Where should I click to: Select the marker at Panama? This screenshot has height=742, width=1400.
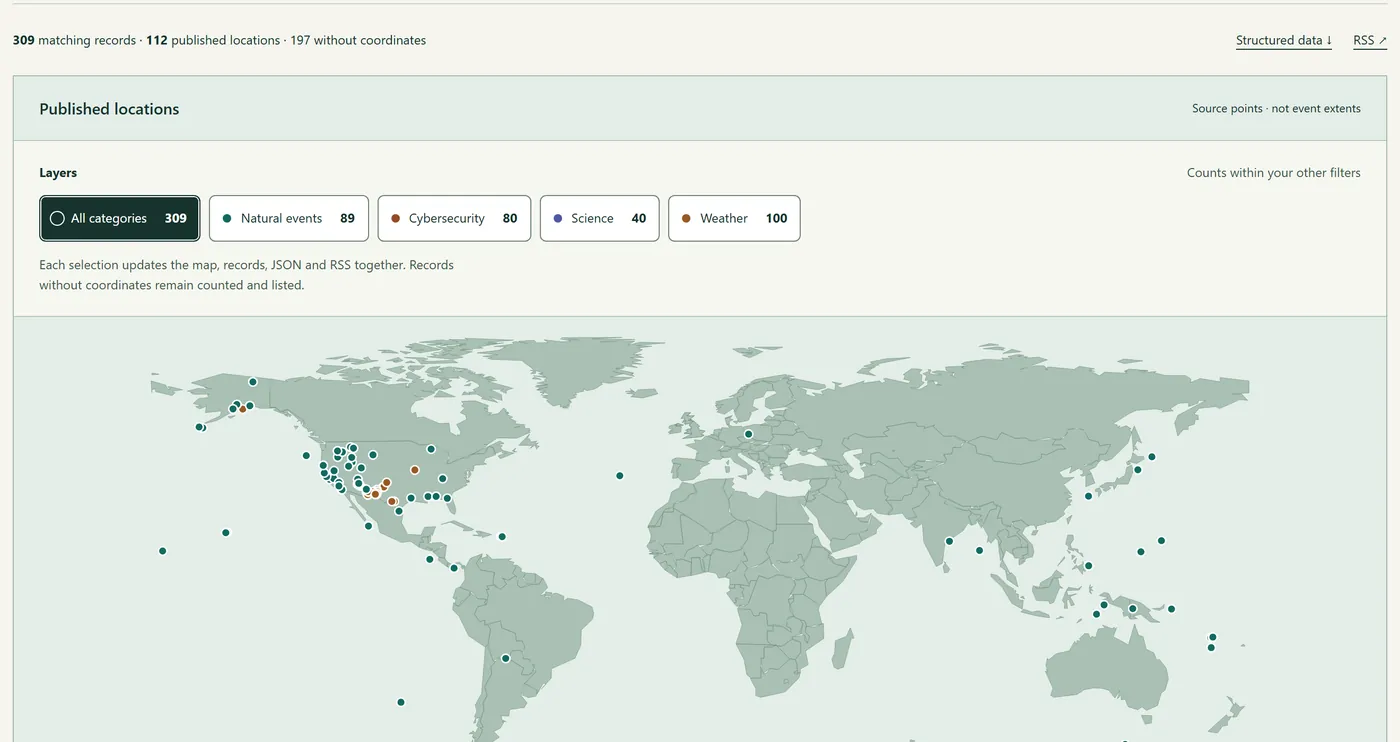coord(454,568)
